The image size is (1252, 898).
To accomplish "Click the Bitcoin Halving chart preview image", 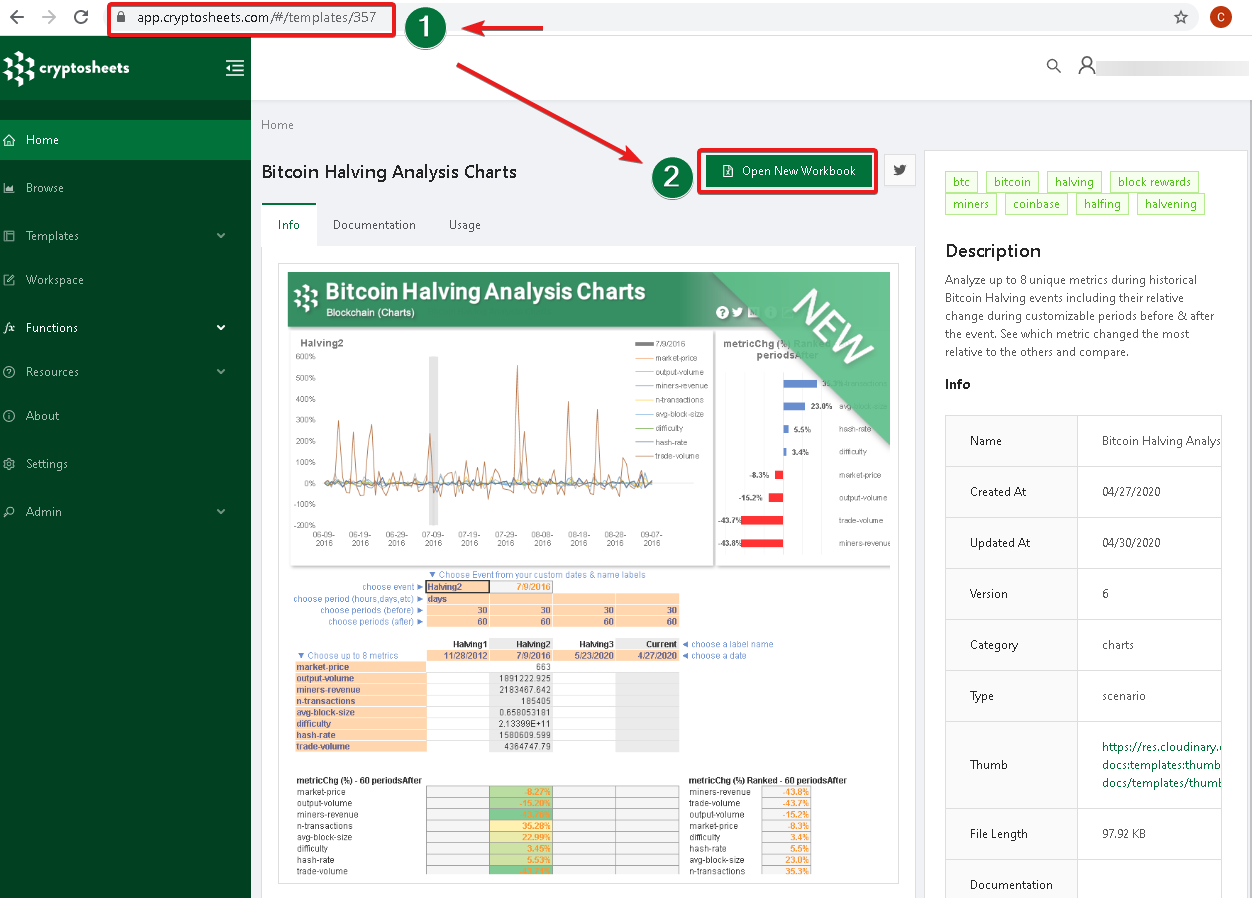I will point(589,573).
